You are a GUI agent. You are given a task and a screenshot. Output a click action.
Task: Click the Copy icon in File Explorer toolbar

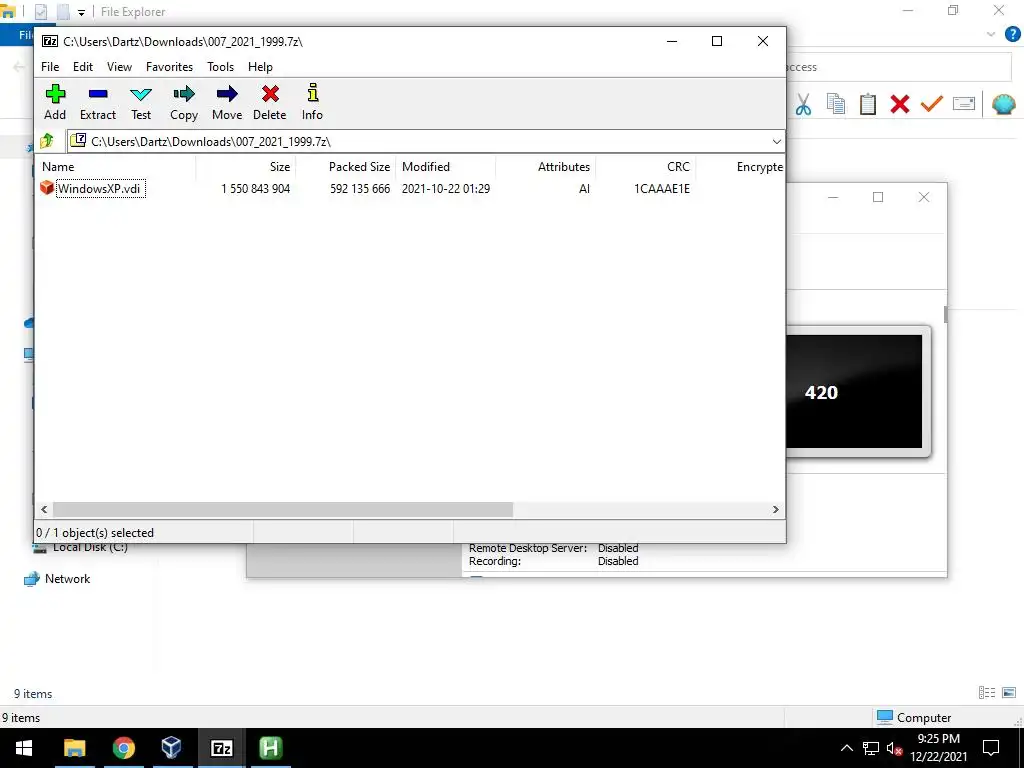835,104
